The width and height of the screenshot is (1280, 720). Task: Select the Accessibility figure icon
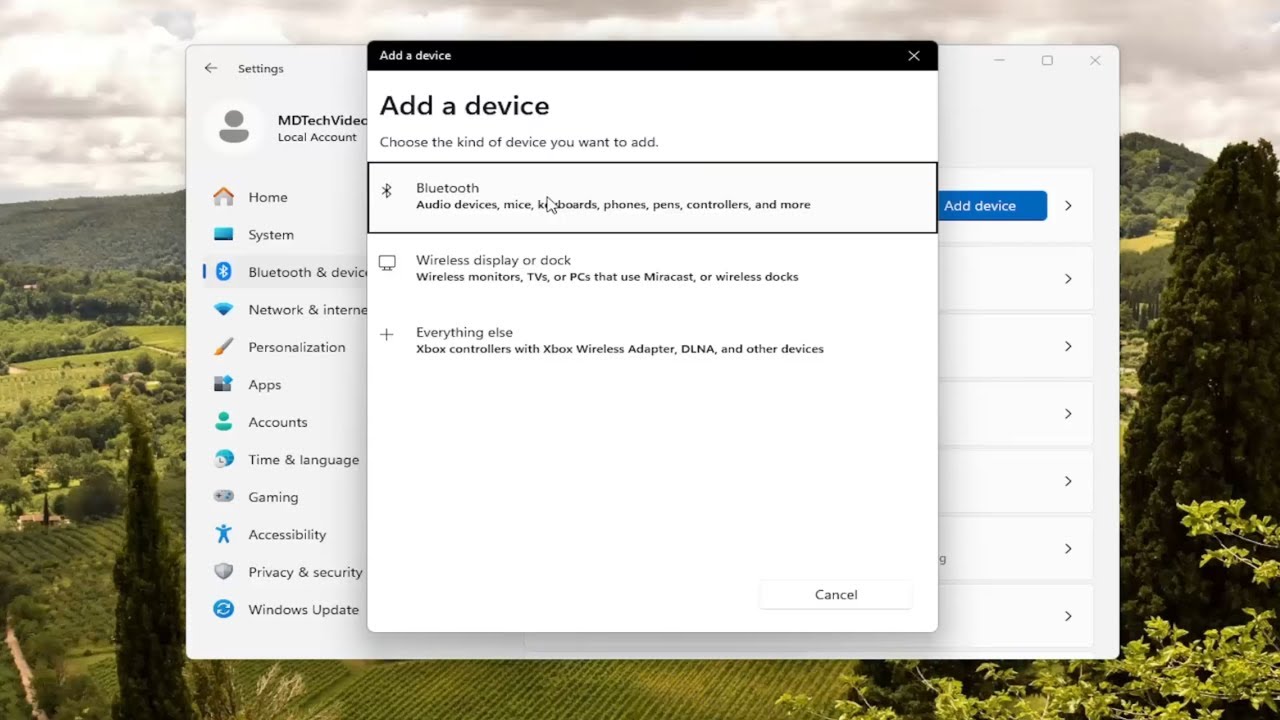(223, 534)
